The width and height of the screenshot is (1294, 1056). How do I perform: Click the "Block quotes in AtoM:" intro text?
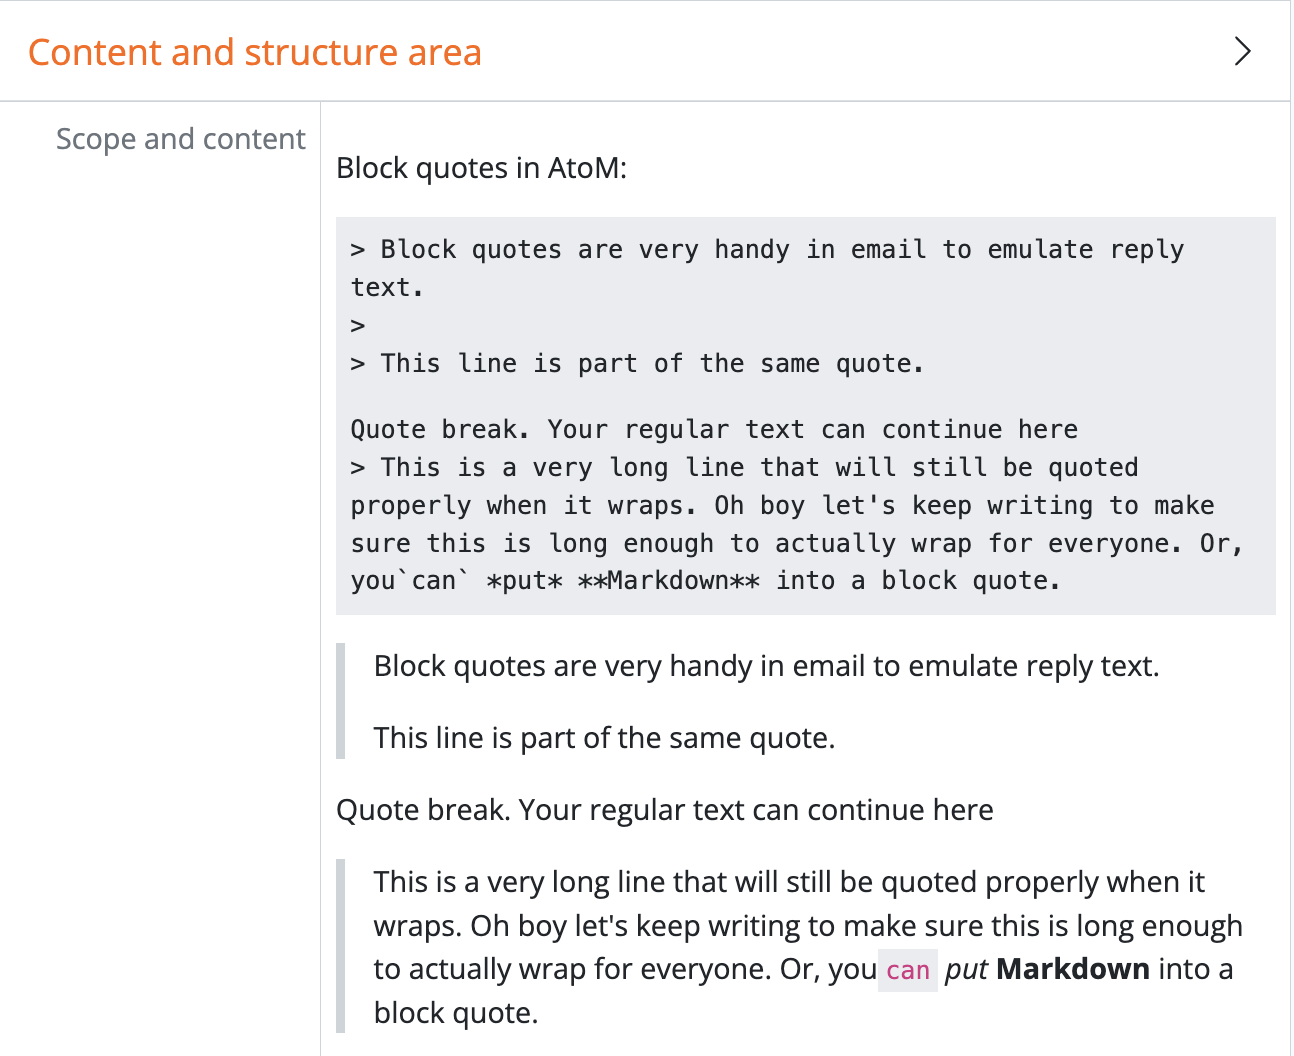pos(481,168)
